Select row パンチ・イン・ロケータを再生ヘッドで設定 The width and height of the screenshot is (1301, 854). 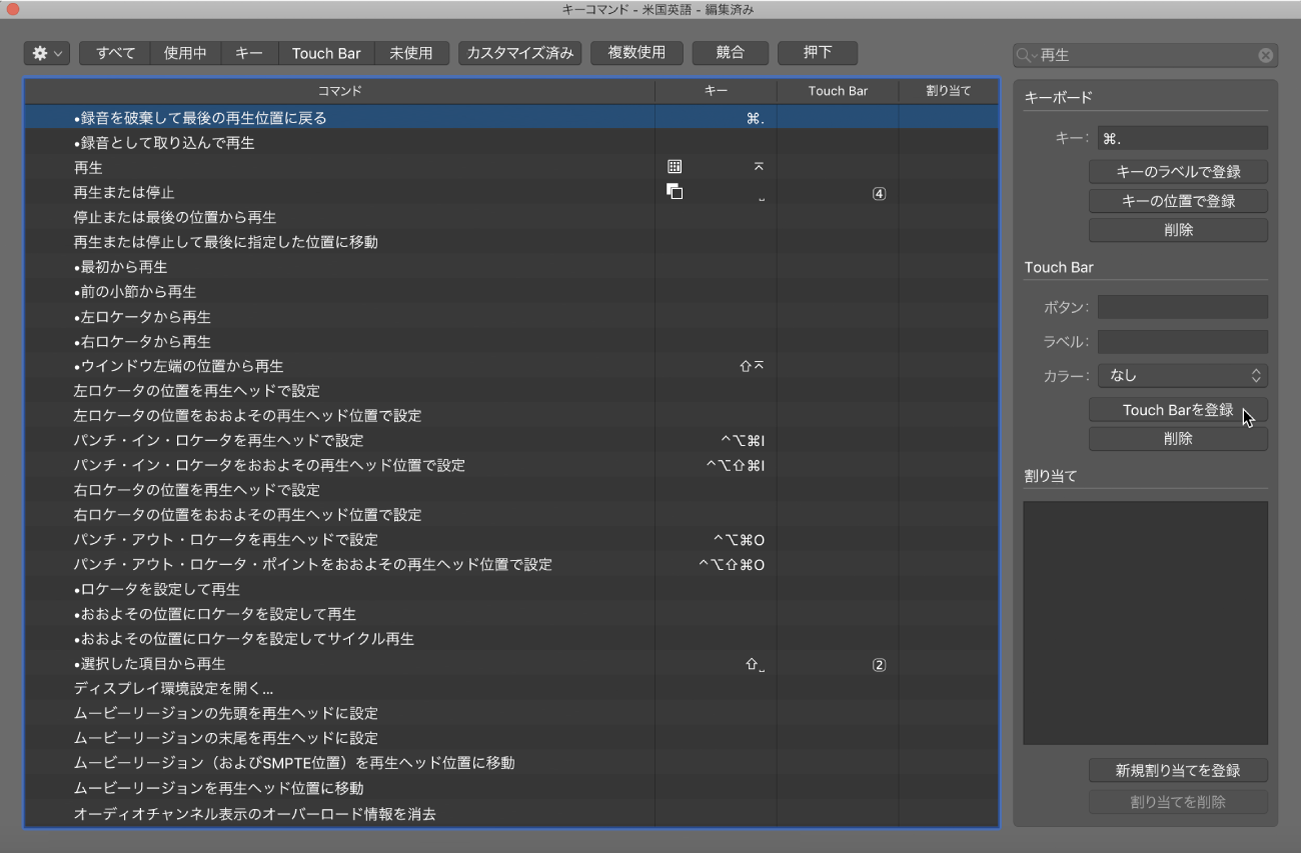point(511,441)
